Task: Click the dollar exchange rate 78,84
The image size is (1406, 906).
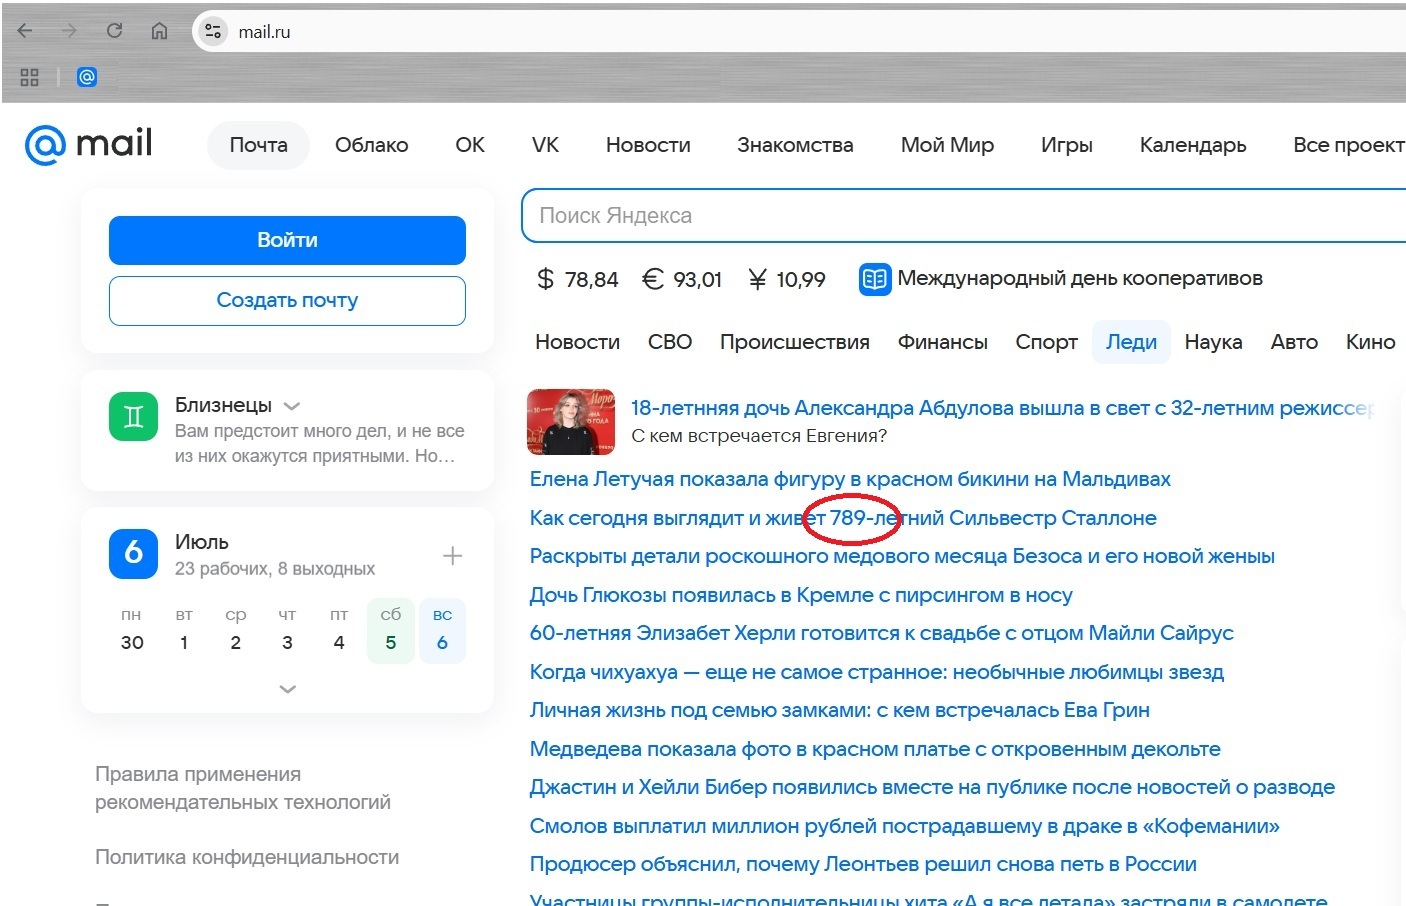Action: click(x=578, y=279)
